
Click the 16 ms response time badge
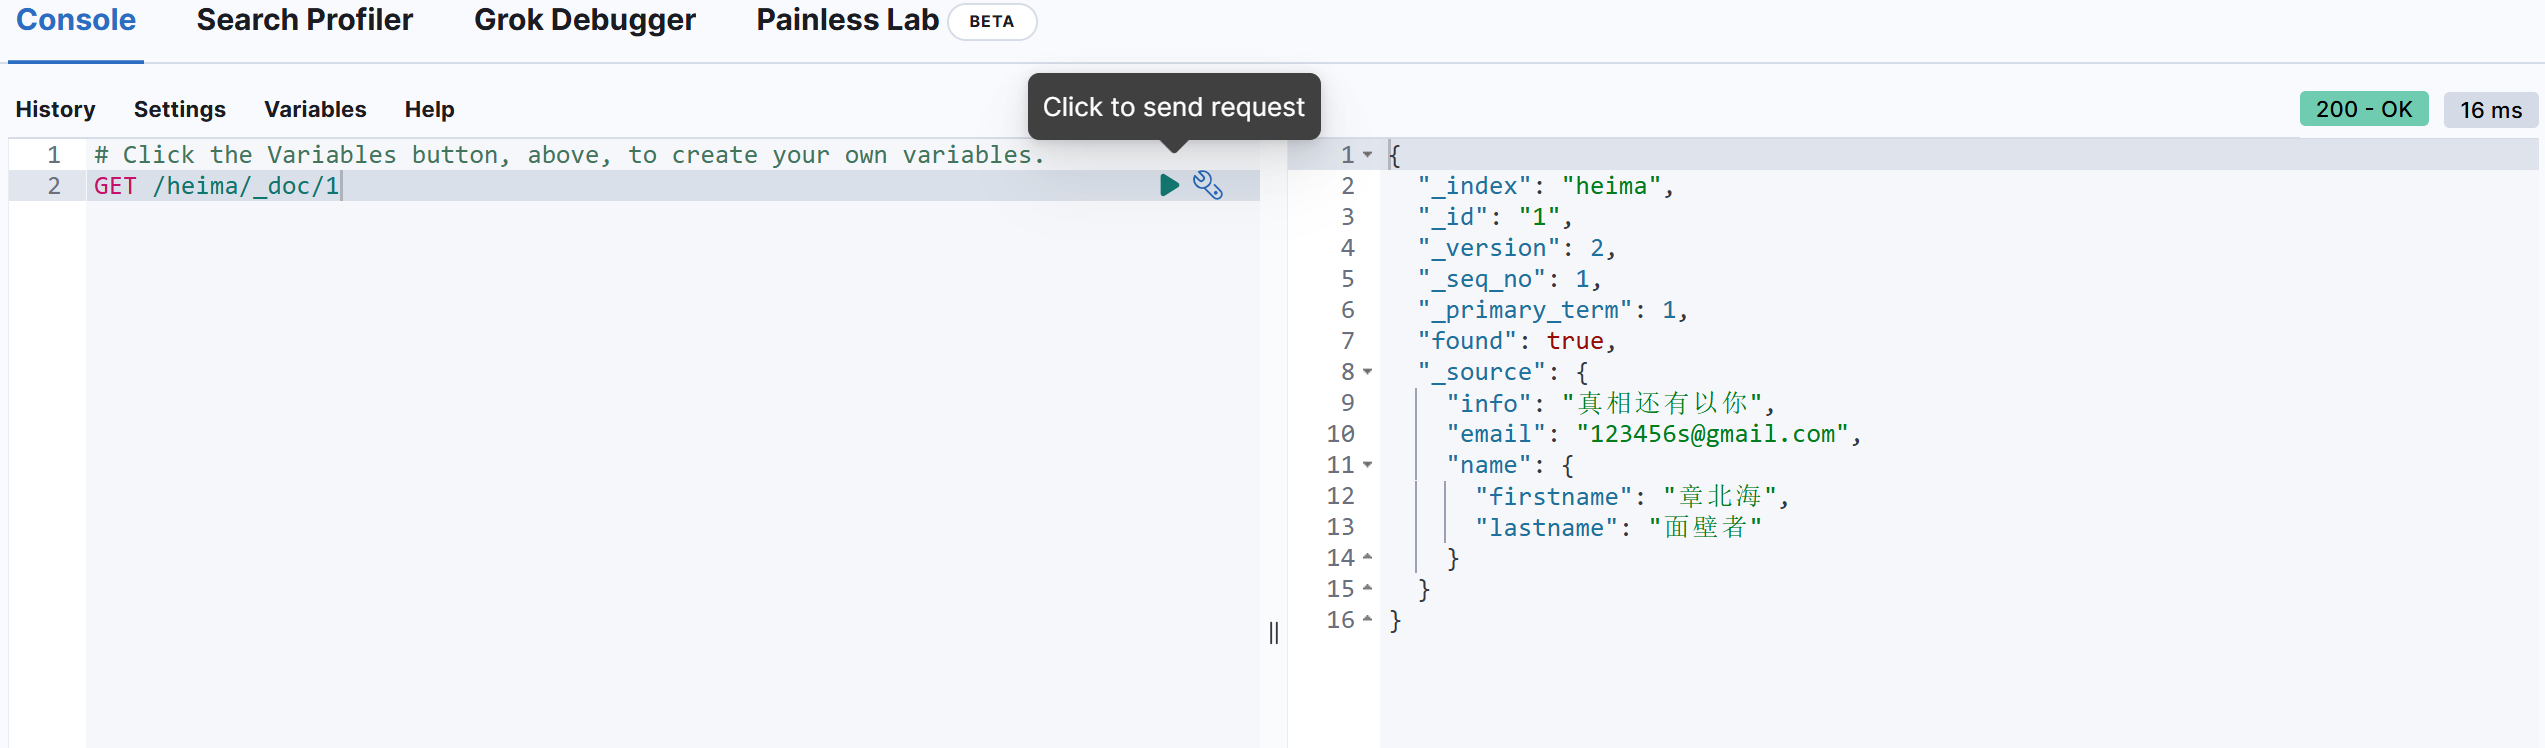2490,110
